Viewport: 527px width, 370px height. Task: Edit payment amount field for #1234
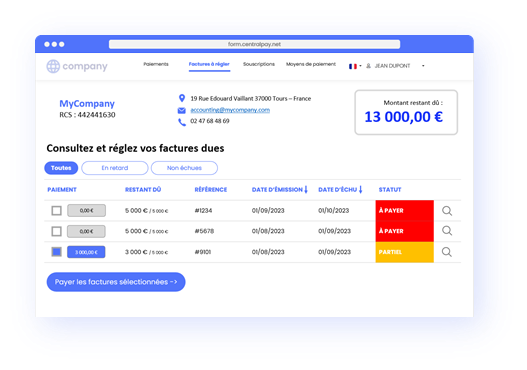click(86, 211)
